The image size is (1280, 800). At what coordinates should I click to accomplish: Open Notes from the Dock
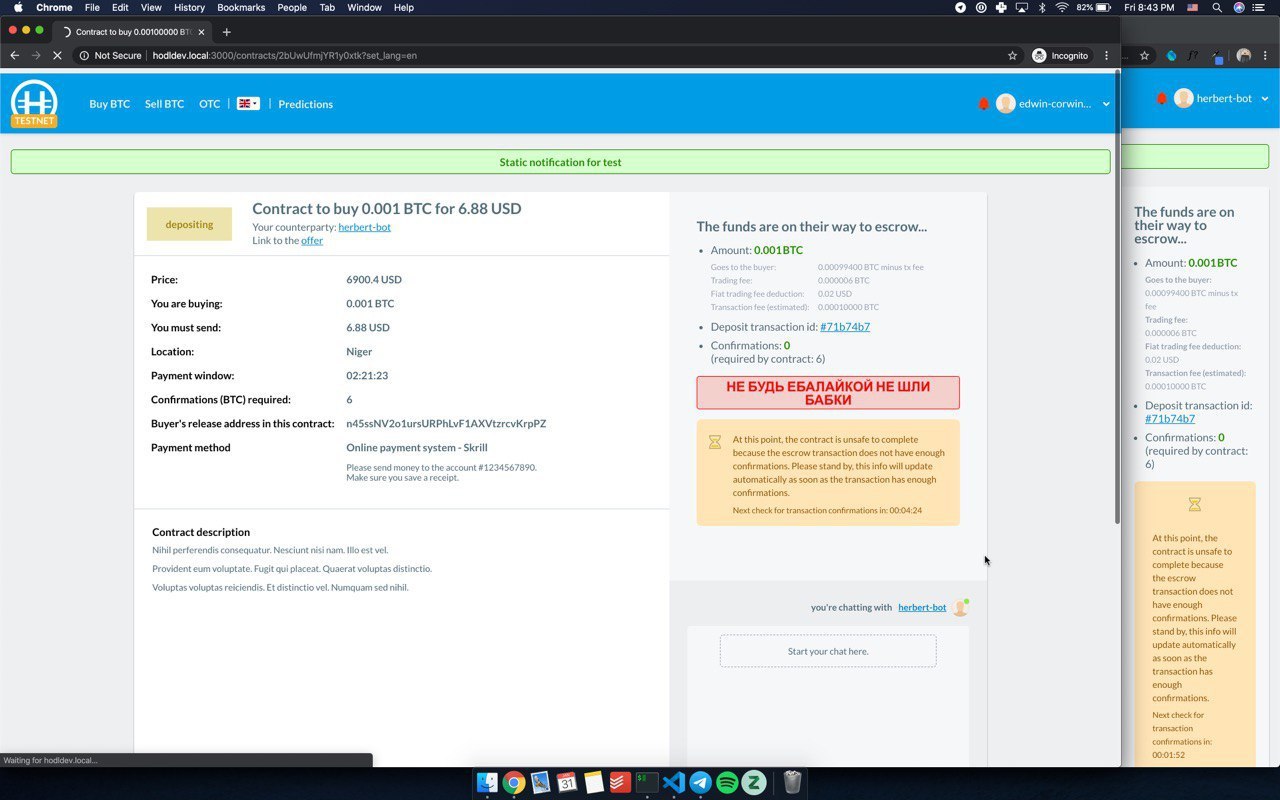tap(594, 782)
